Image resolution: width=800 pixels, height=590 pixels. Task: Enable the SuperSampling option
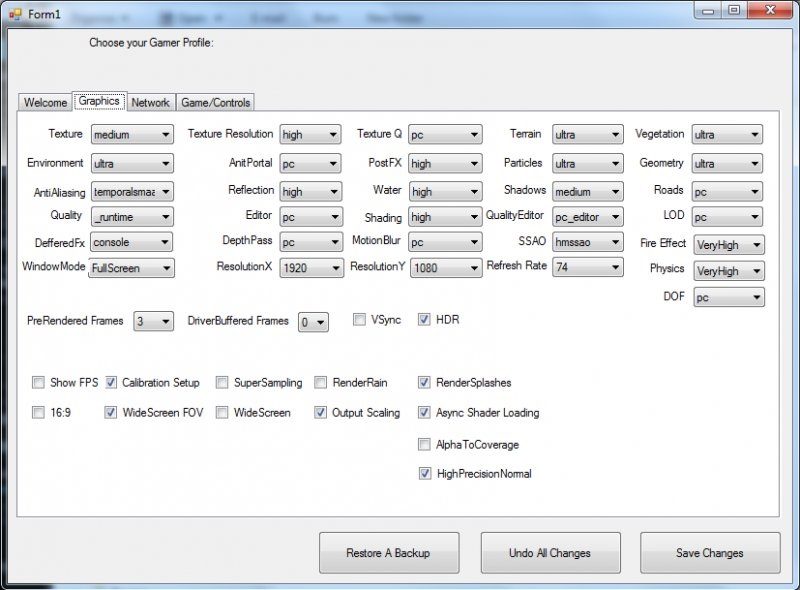222,382
